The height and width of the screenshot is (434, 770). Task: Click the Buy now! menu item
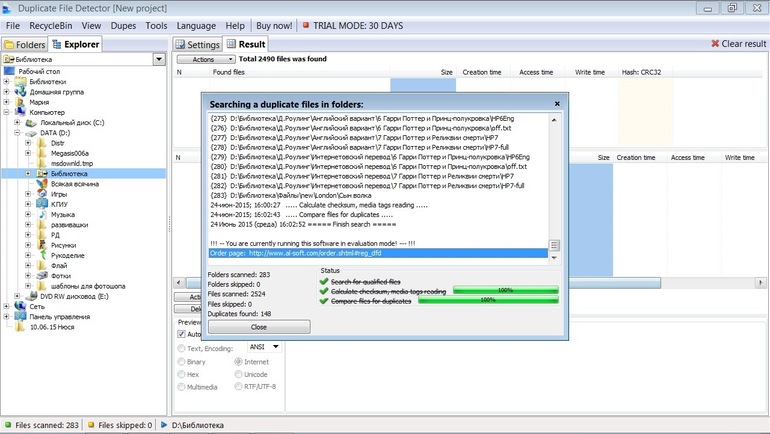[x=274, y=26]
